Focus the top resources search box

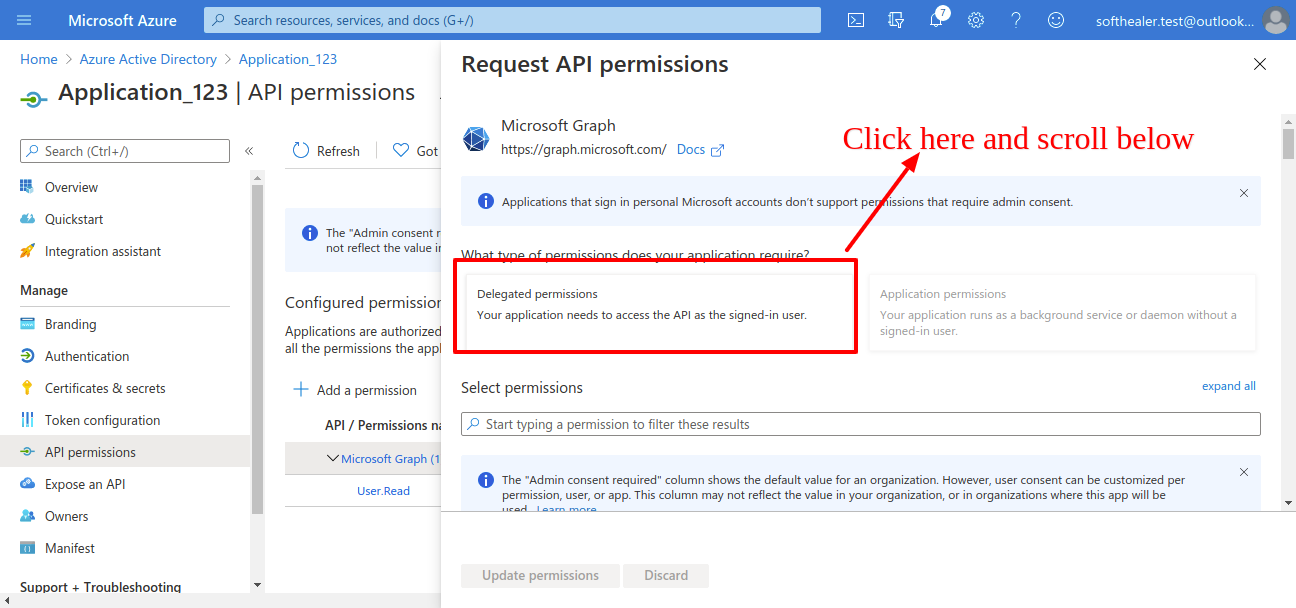coord(513,20)
